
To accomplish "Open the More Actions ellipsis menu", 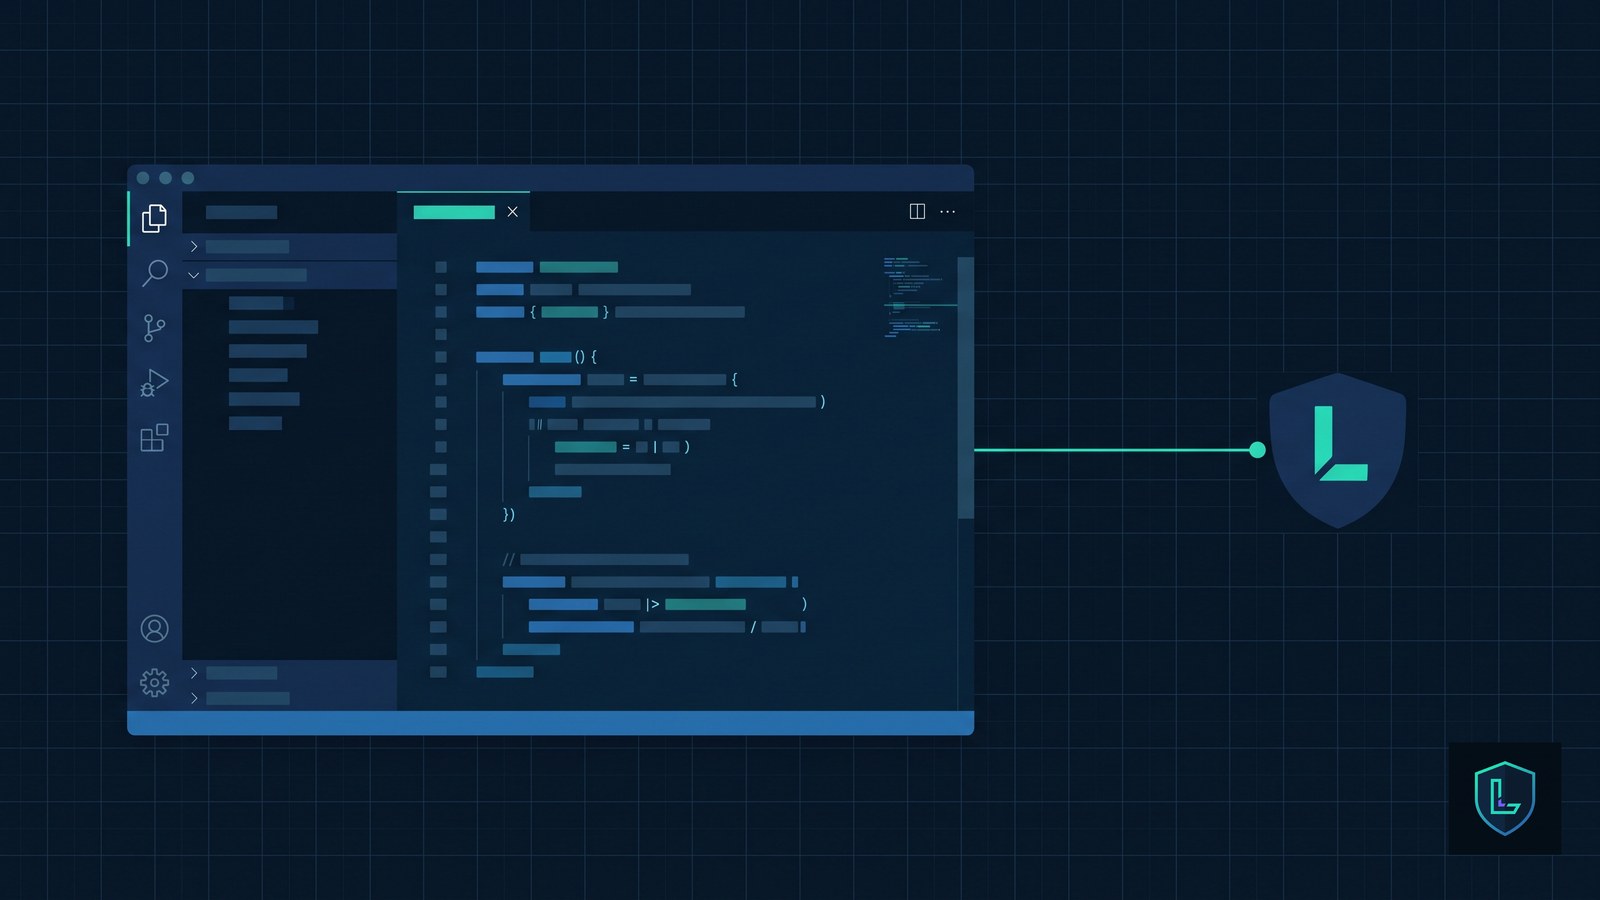I will (948, 211).
